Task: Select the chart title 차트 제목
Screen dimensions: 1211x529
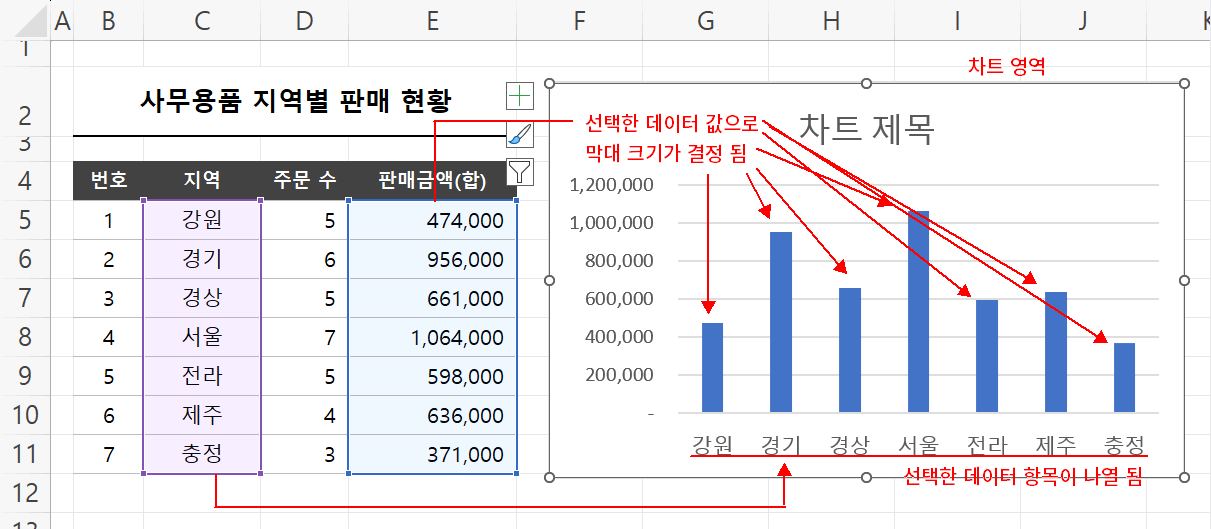Action: click(866, 127)
